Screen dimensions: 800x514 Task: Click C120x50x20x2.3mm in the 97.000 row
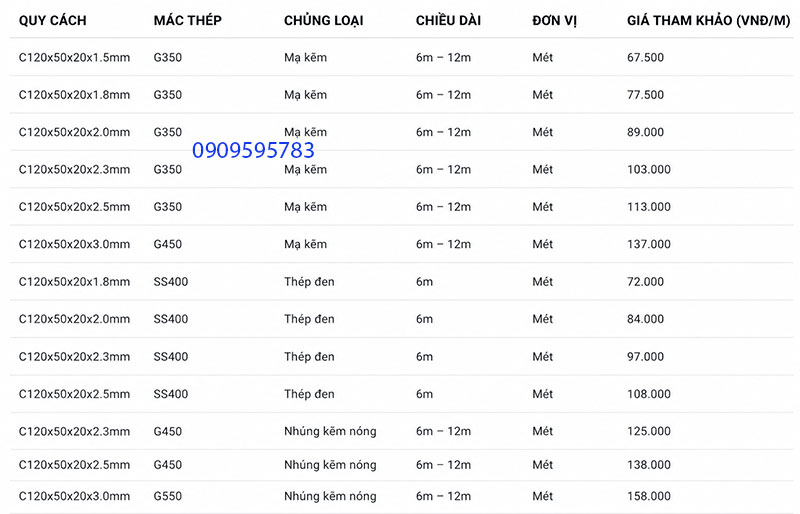click(x=74, y=356)
